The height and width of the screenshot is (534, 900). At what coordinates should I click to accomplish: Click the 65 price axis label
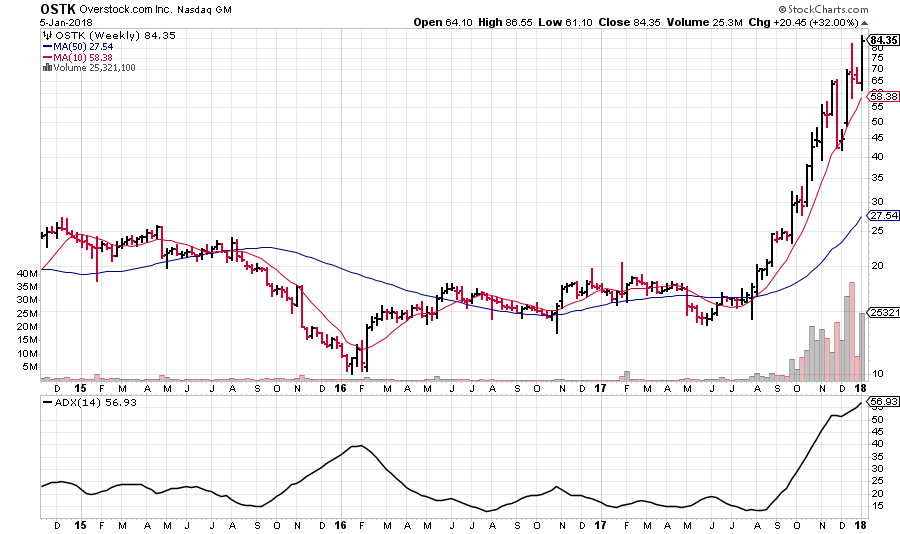tap(878, 81)
